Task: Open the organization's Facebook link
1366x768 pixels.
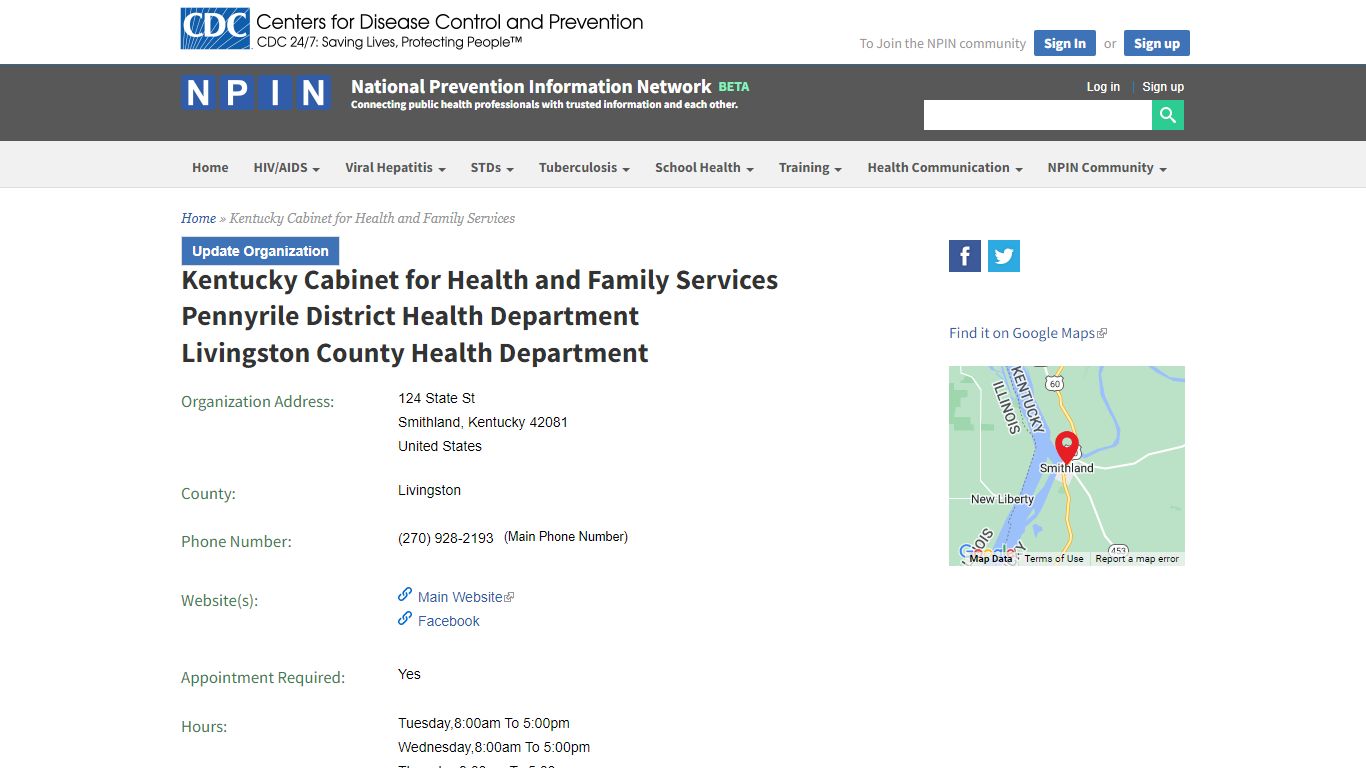Action: 449,621
